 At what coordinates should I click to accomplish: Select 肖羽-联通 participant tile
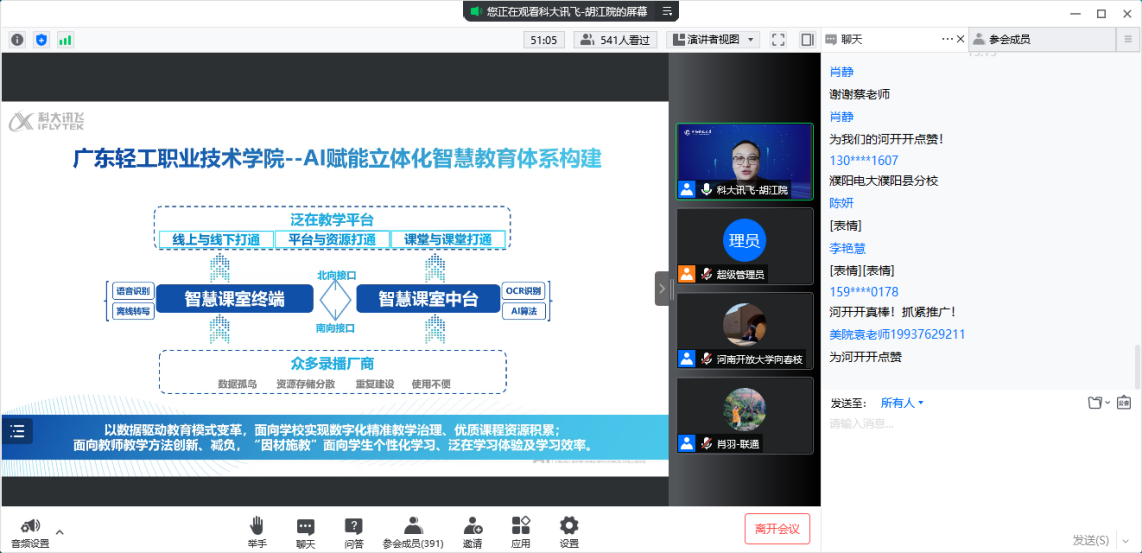click(744, 415)
